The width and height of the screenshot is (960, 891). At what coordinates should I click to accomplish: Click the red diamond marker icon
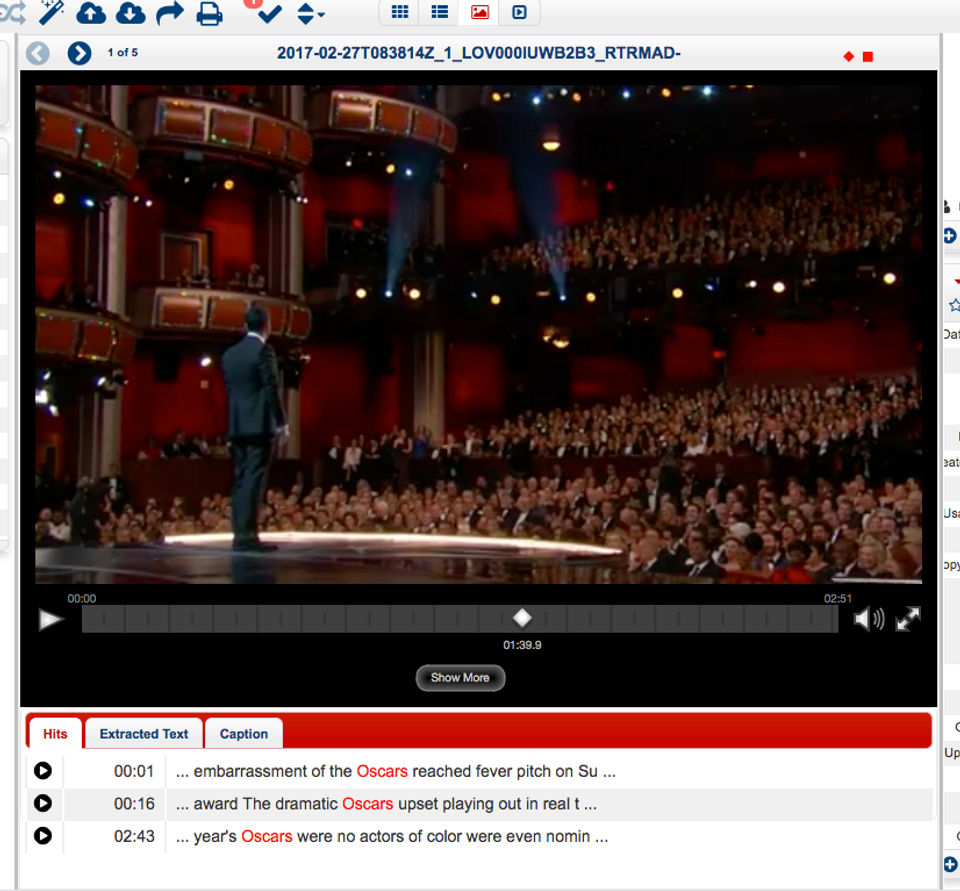coord(849,56)
